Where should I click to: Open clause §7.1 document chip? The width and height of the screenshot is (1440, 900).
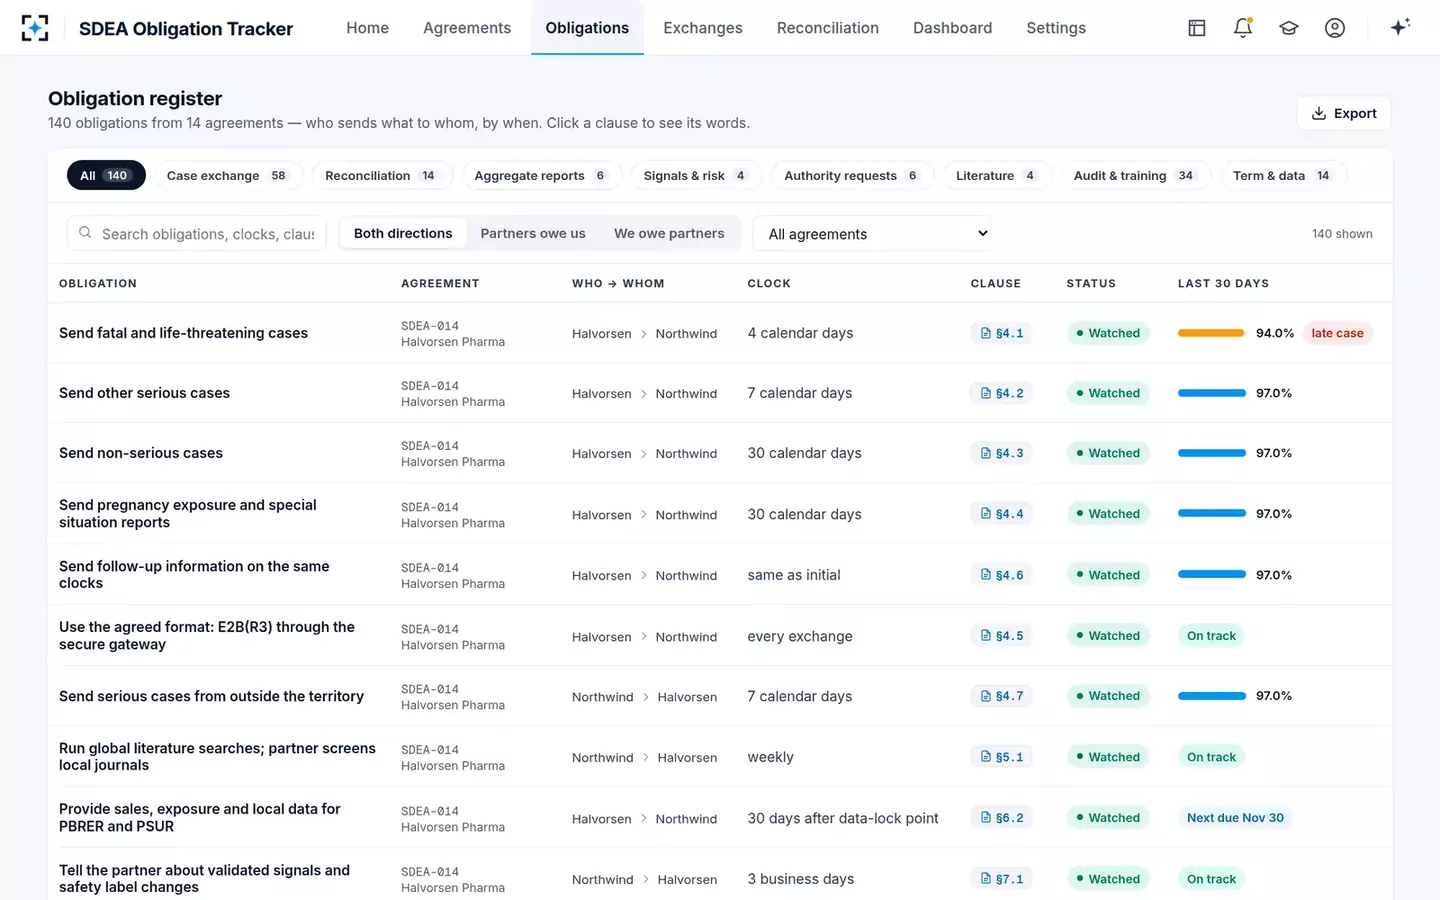(1002, 879)
